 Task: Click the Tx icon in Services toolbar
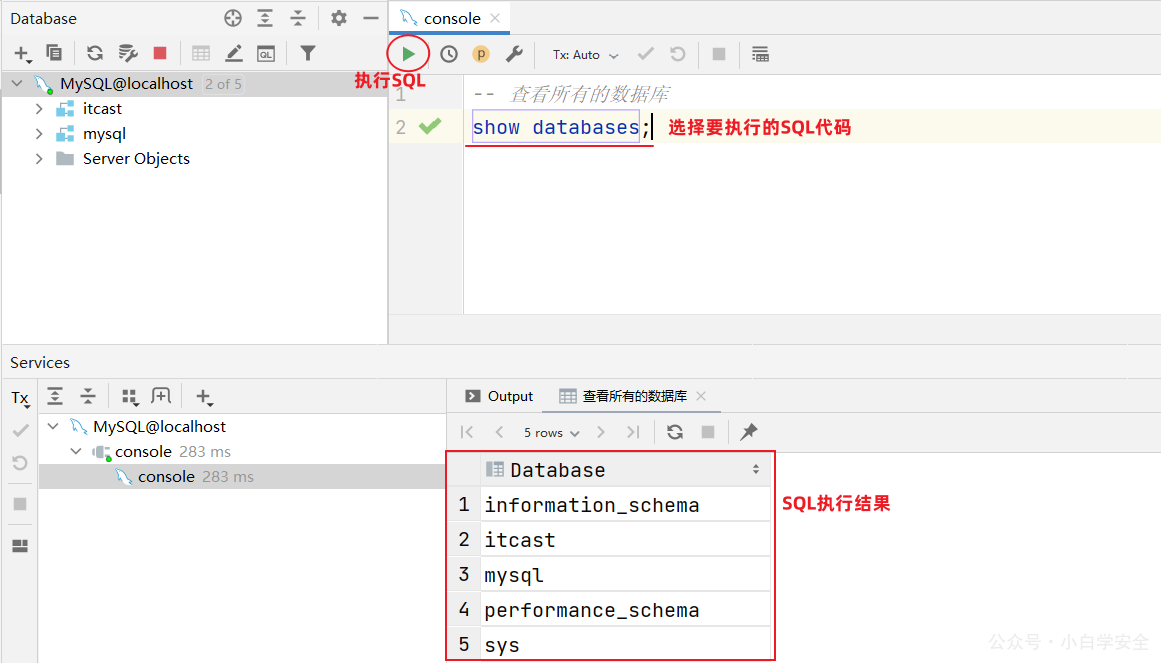[20, 399]
